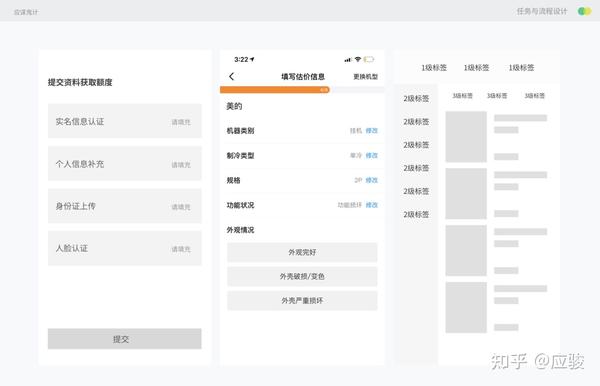Click the 提交 button
The height and width of the screenshot is (386, 600).
(x=125, y=339)
